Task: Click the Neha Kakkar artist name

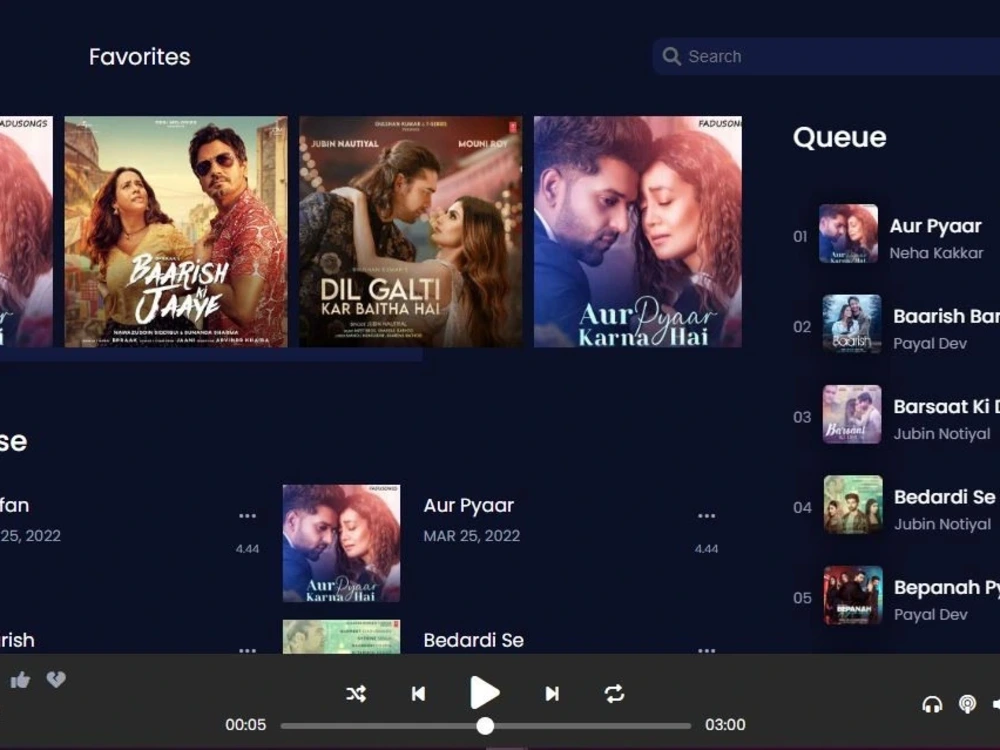Action: [x=936, y=253]
